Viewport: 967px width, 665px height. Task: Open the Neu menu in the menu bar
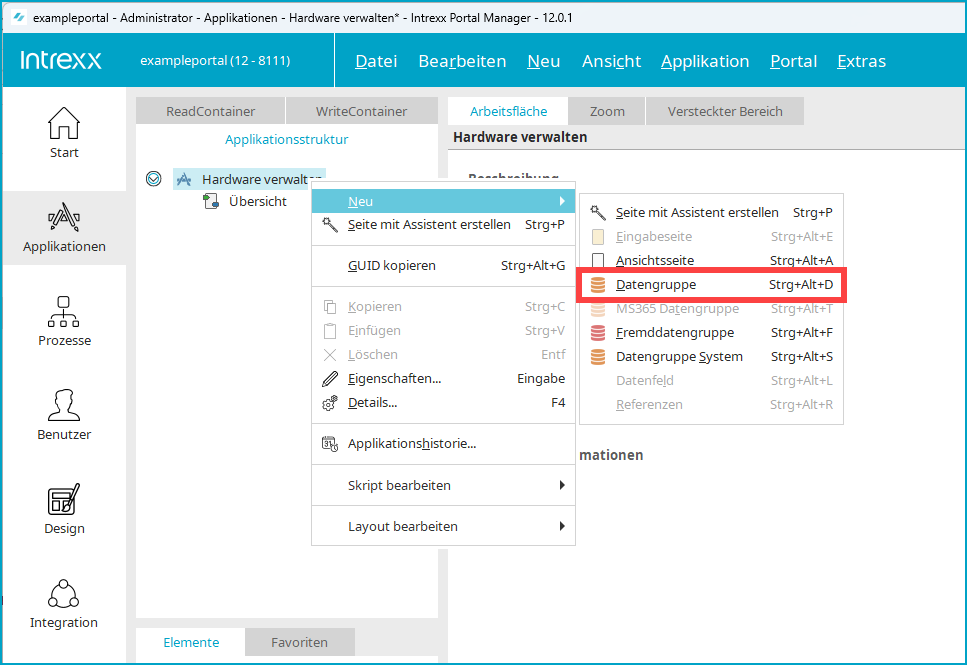click(543, 61)
